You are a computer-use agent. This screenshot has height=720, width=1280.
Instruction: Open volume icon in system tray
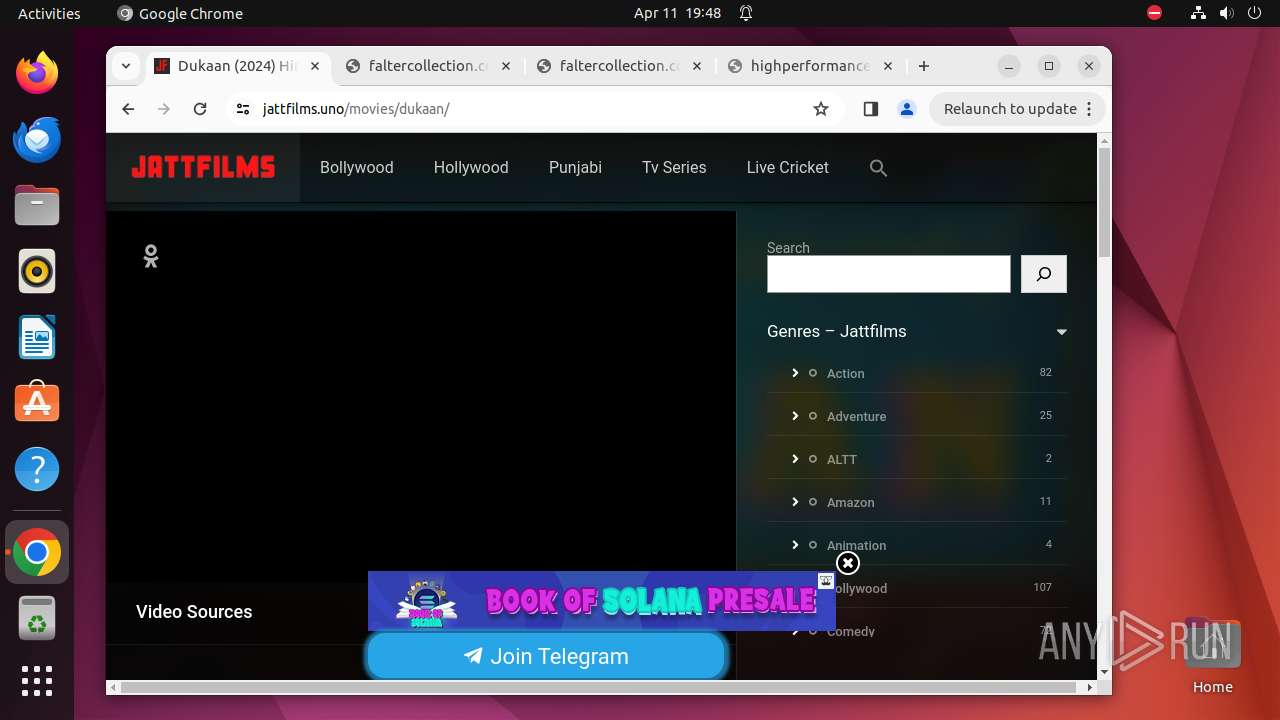click(1226, 13)
